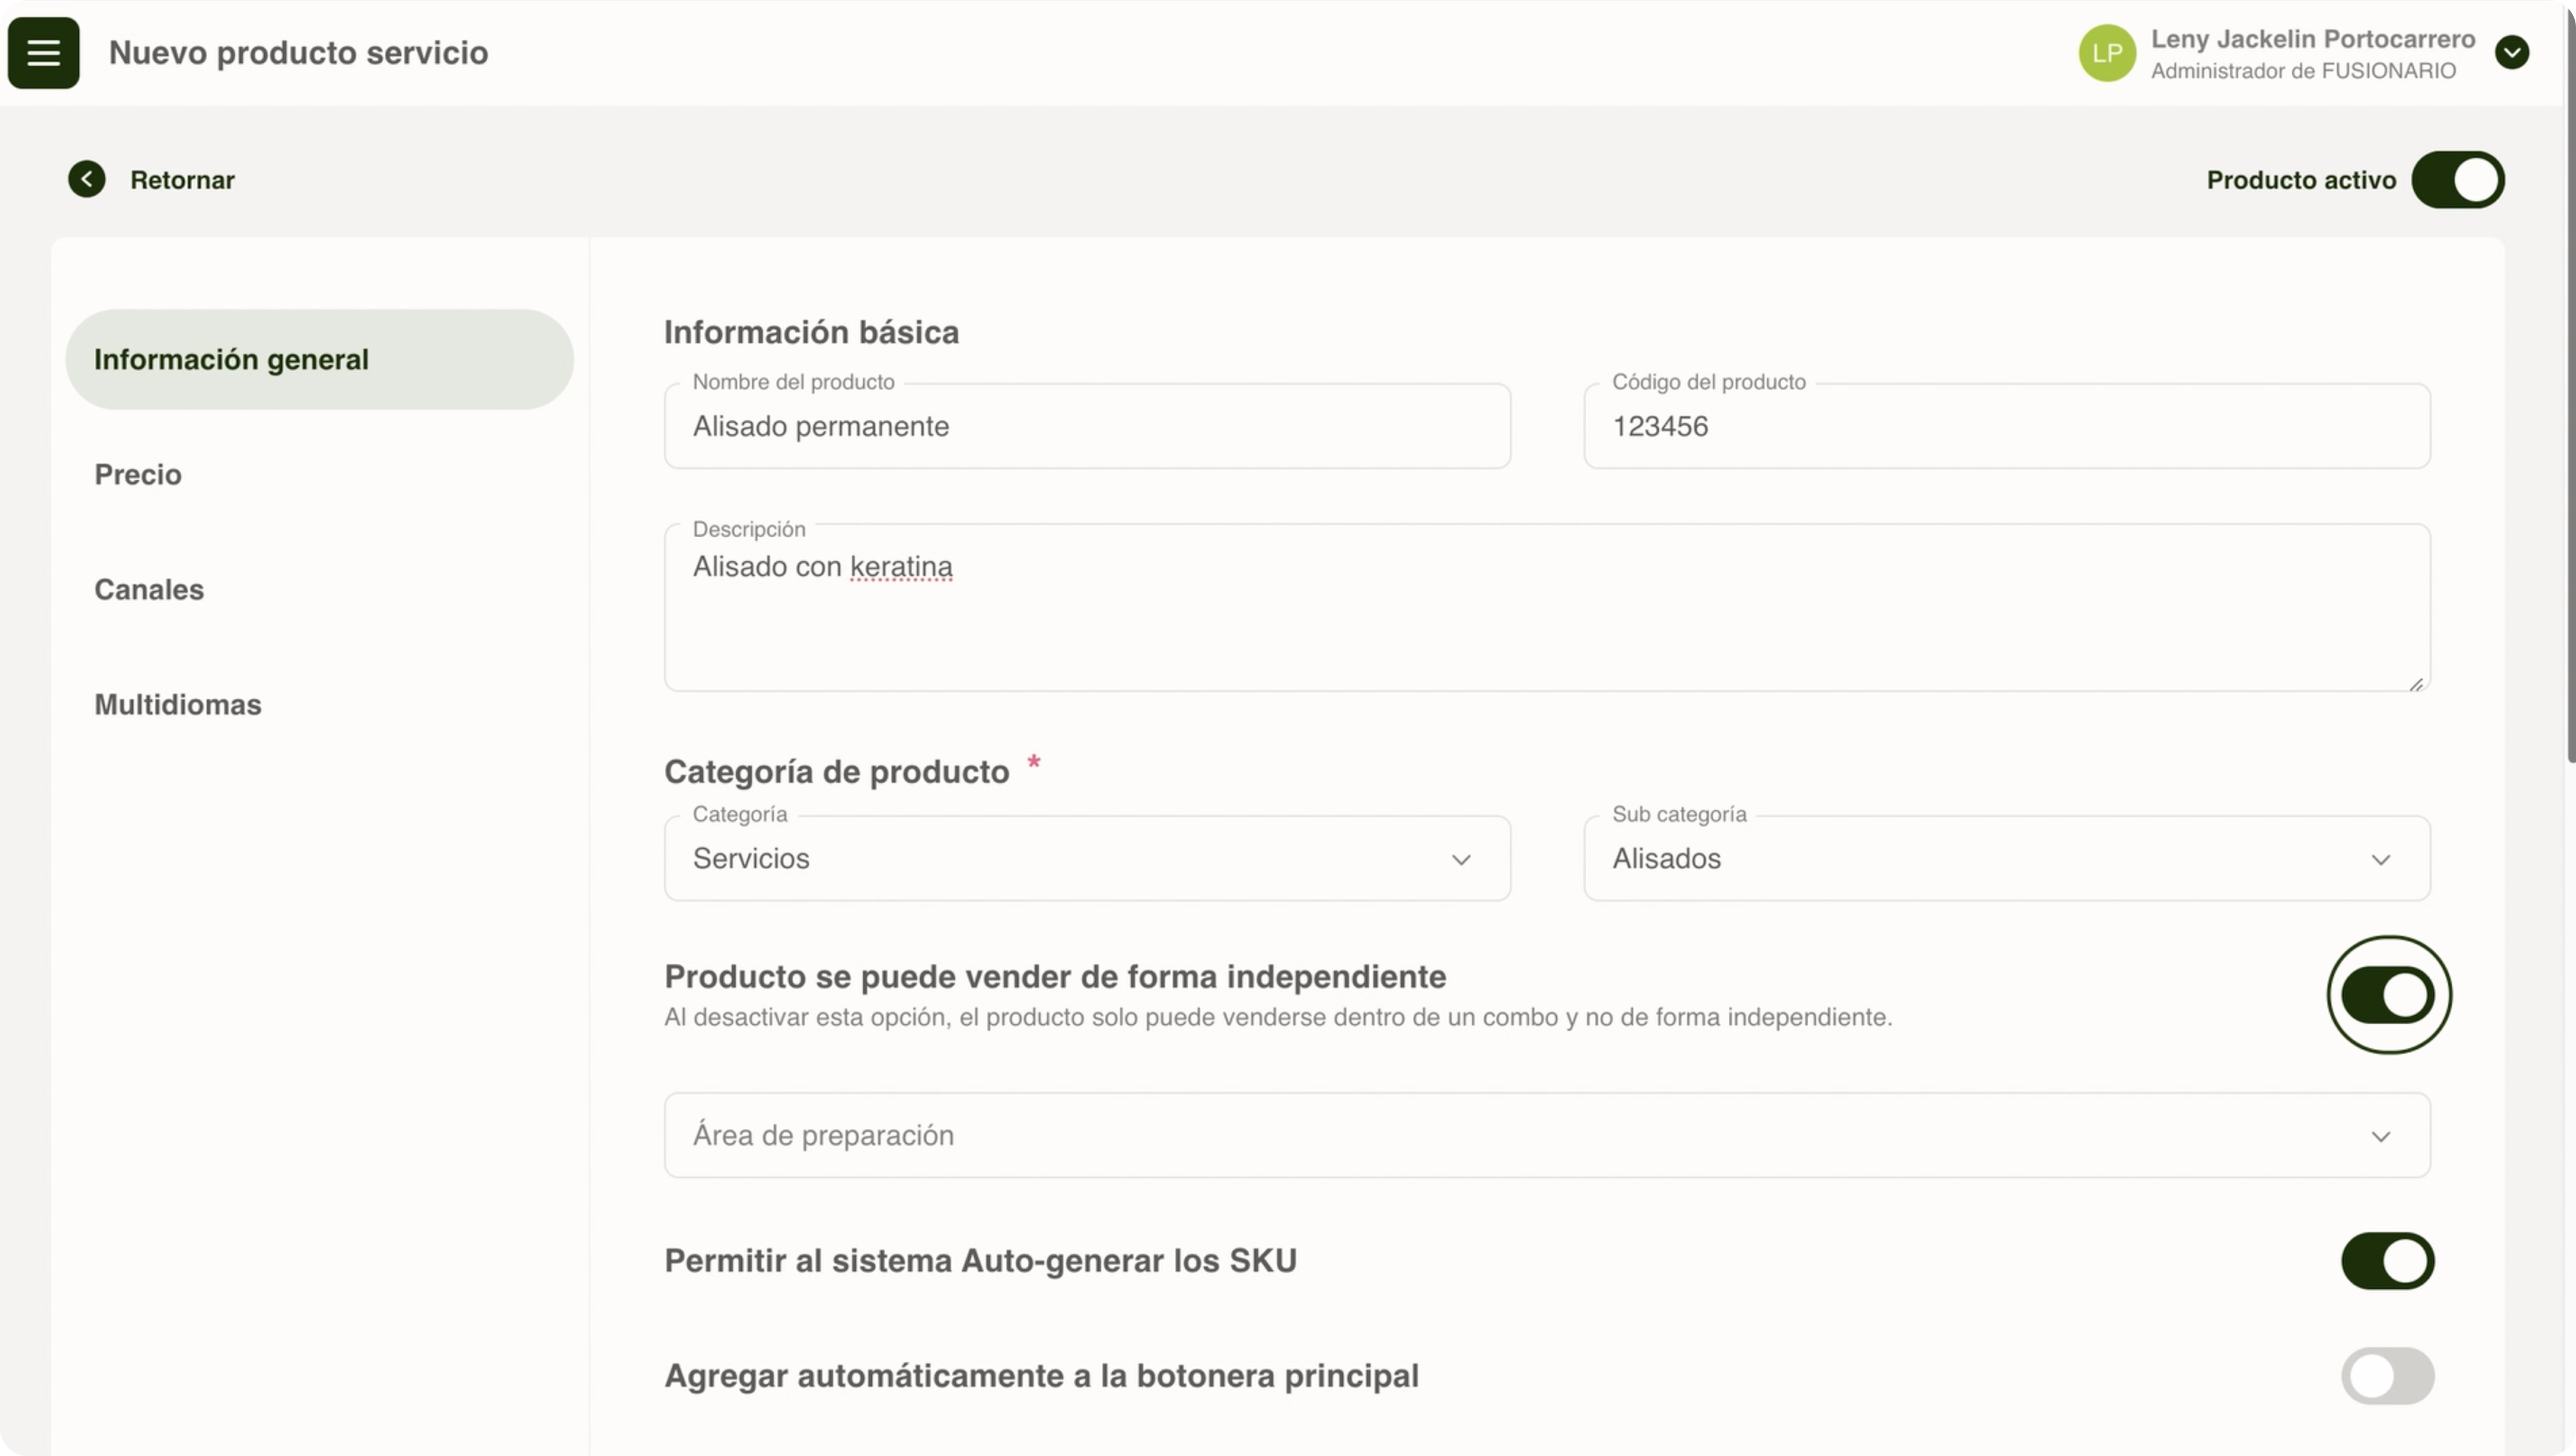This screenshot has height=1456, width=2576.
Task: Open the Área de preparación dropdown
Action: (x=1546, y=1135)
